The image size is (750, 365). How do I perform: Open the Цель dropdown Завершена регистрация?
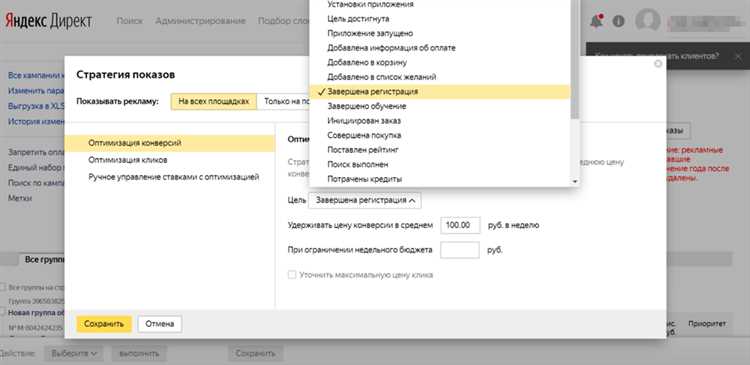click(x=365, y=200)
